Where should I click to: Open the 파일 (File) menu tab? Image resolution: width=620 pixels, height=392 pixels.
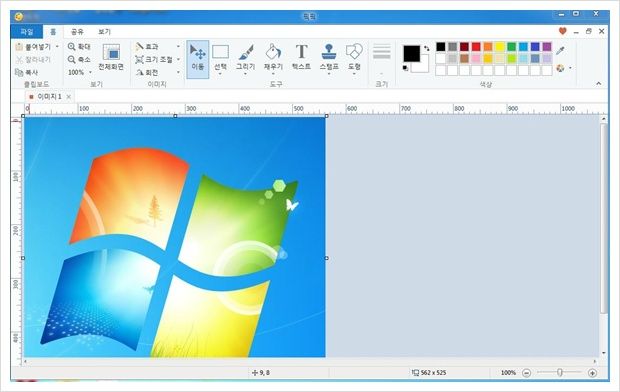(27, 32)
